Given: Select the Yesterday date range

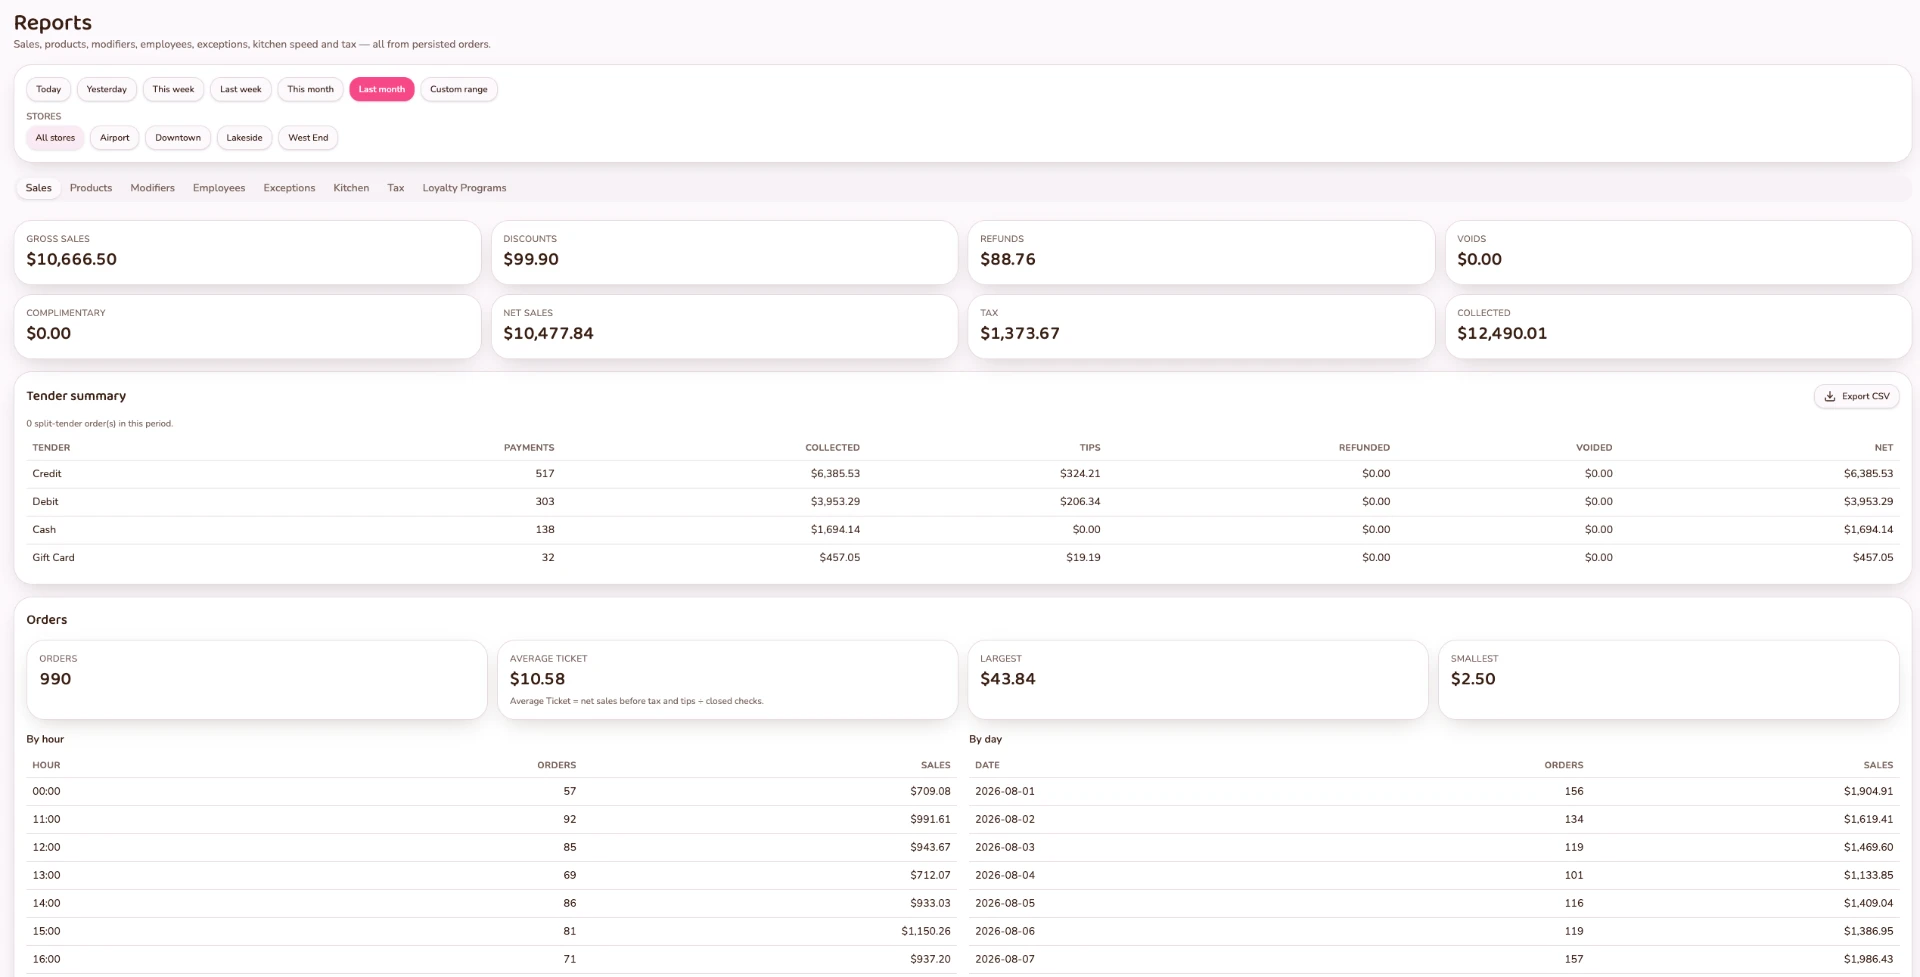Looking at the screenshot, I should click(x=106, y=90).
